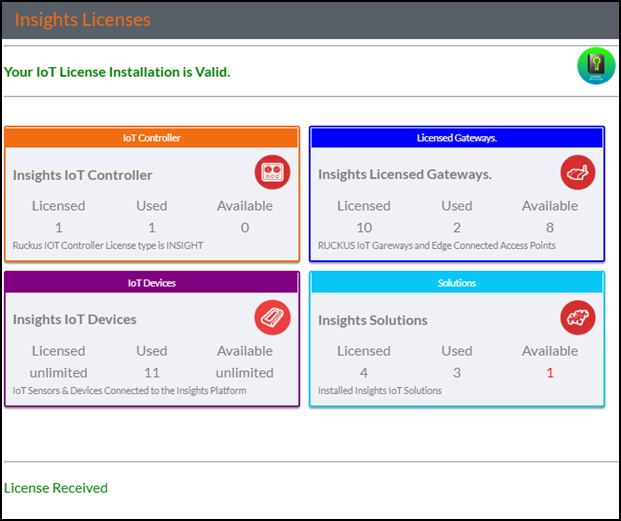Click the Solutions licensed value 4
Viewport: 621px width, 521px height.
pos(364,373)
